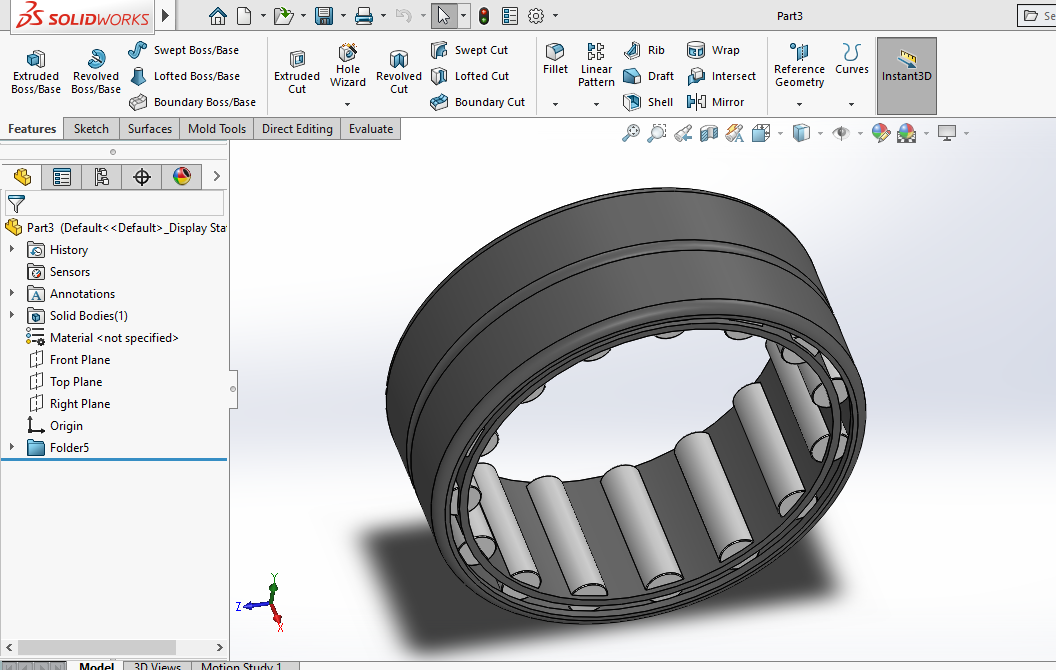Image resolution: width=1056 pixels, height=670 pixels.
Task: Click the Section View icon
Action: (708, 133)
